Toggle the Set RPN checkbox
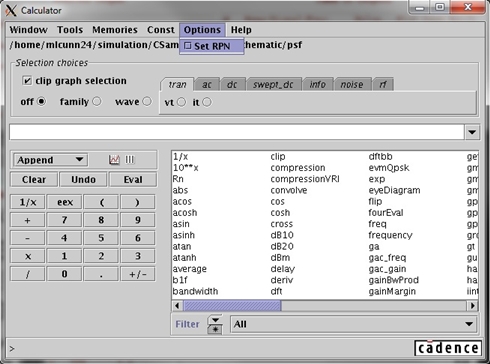The image size is (490, 364). [x=188, y=46]
